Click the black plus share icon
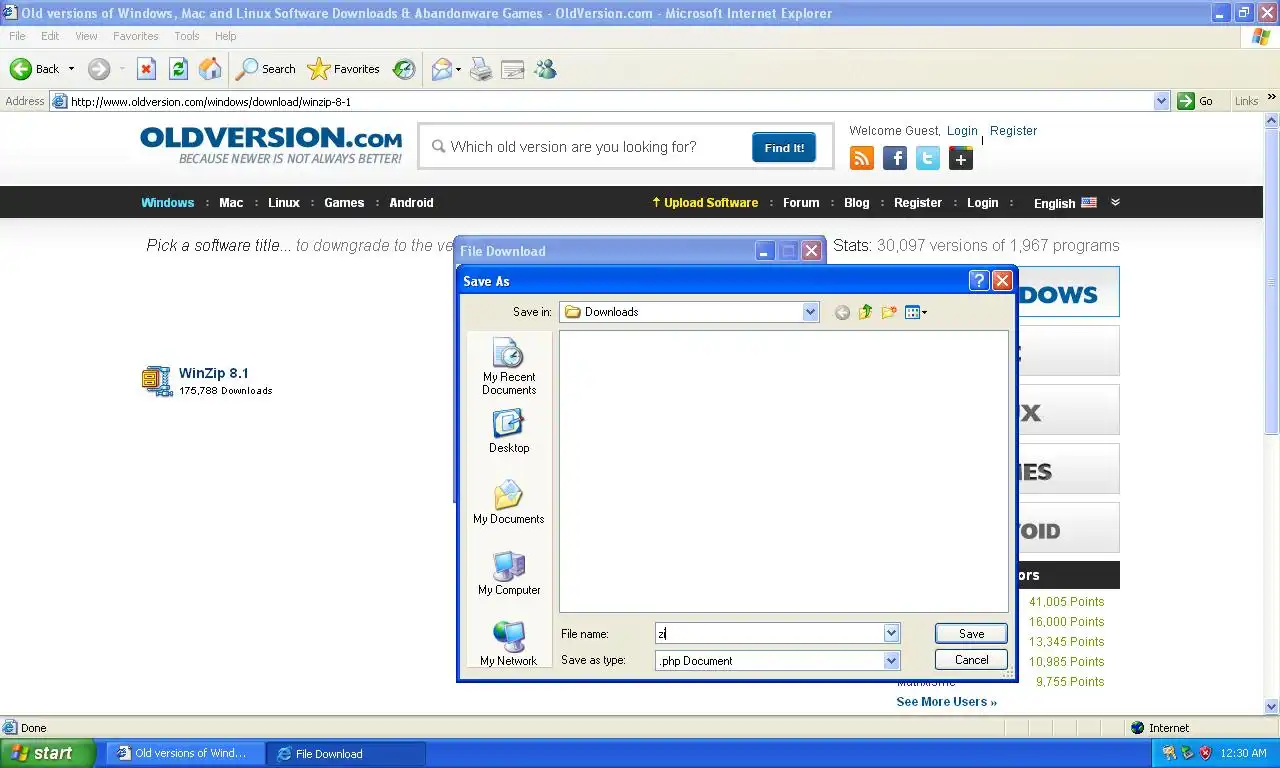 [x=961, y=158]
